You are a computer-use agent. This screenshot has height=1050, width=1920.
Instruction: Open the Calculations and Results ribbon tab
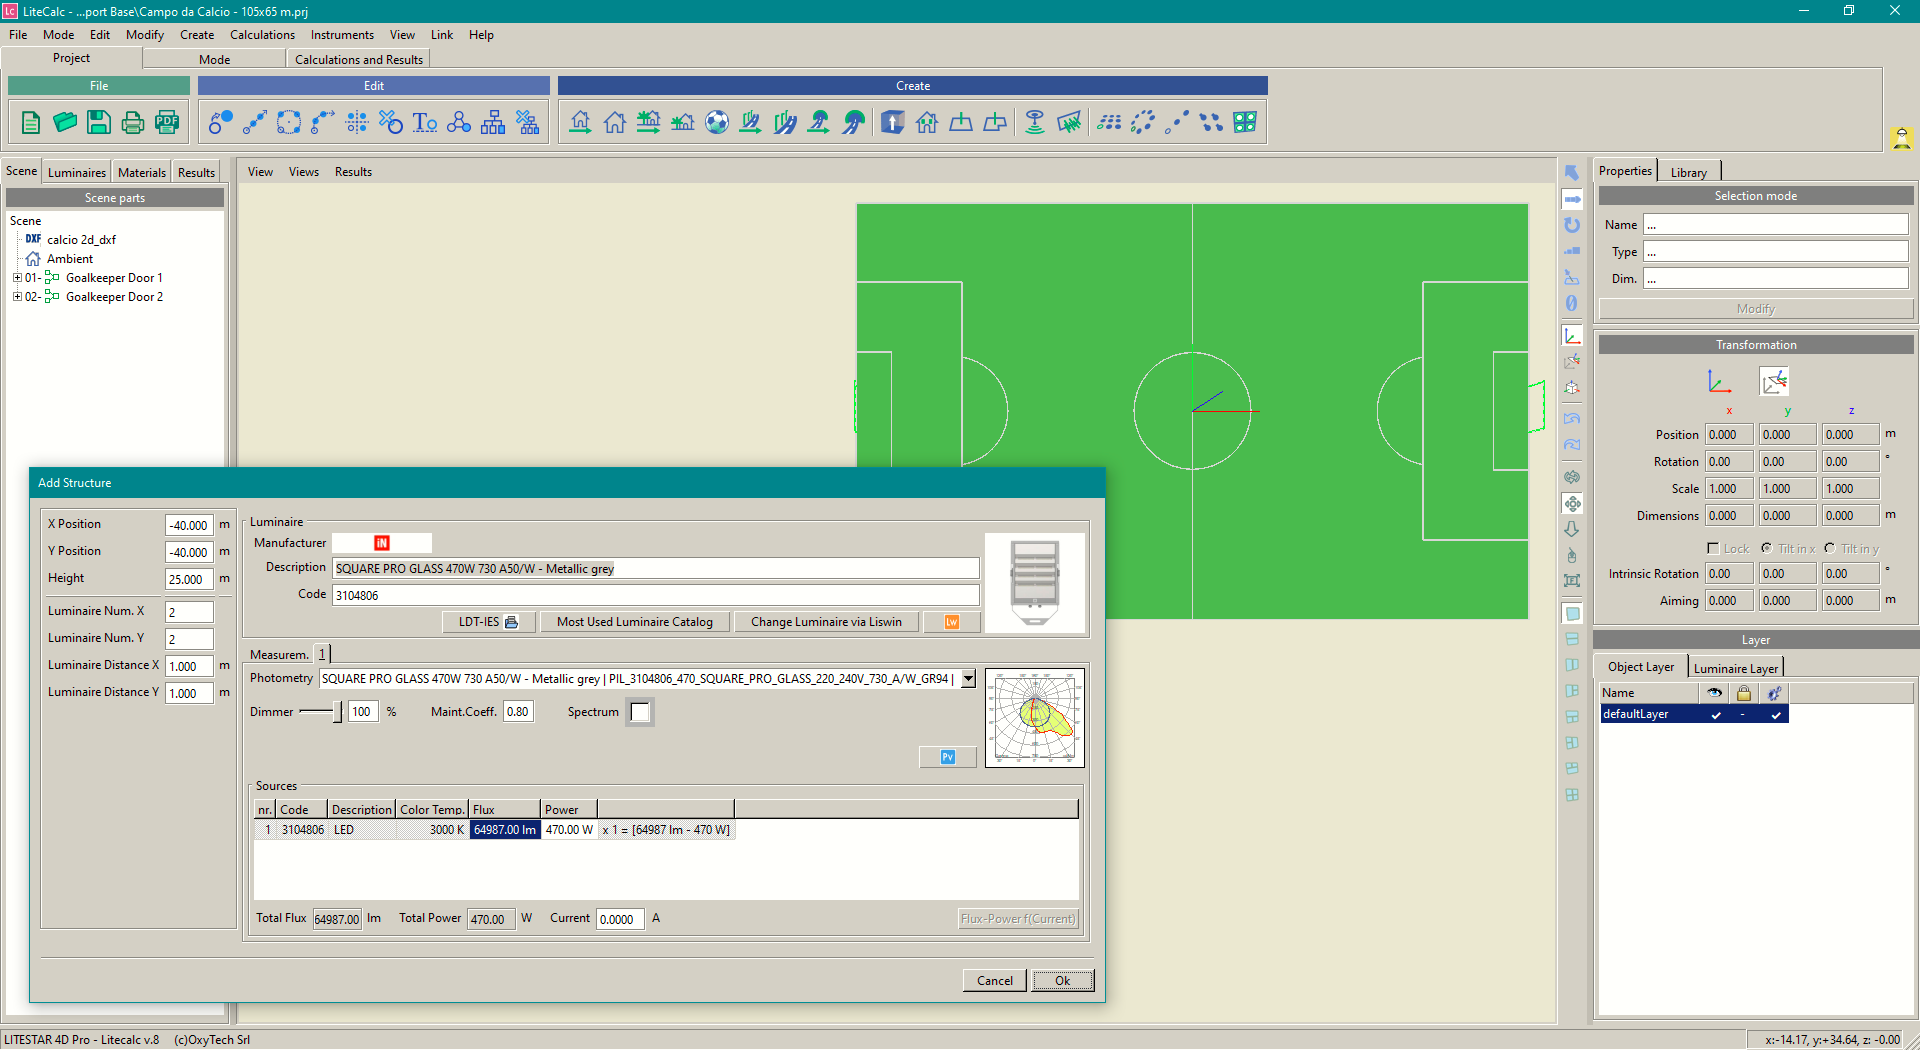pos(359,60)
